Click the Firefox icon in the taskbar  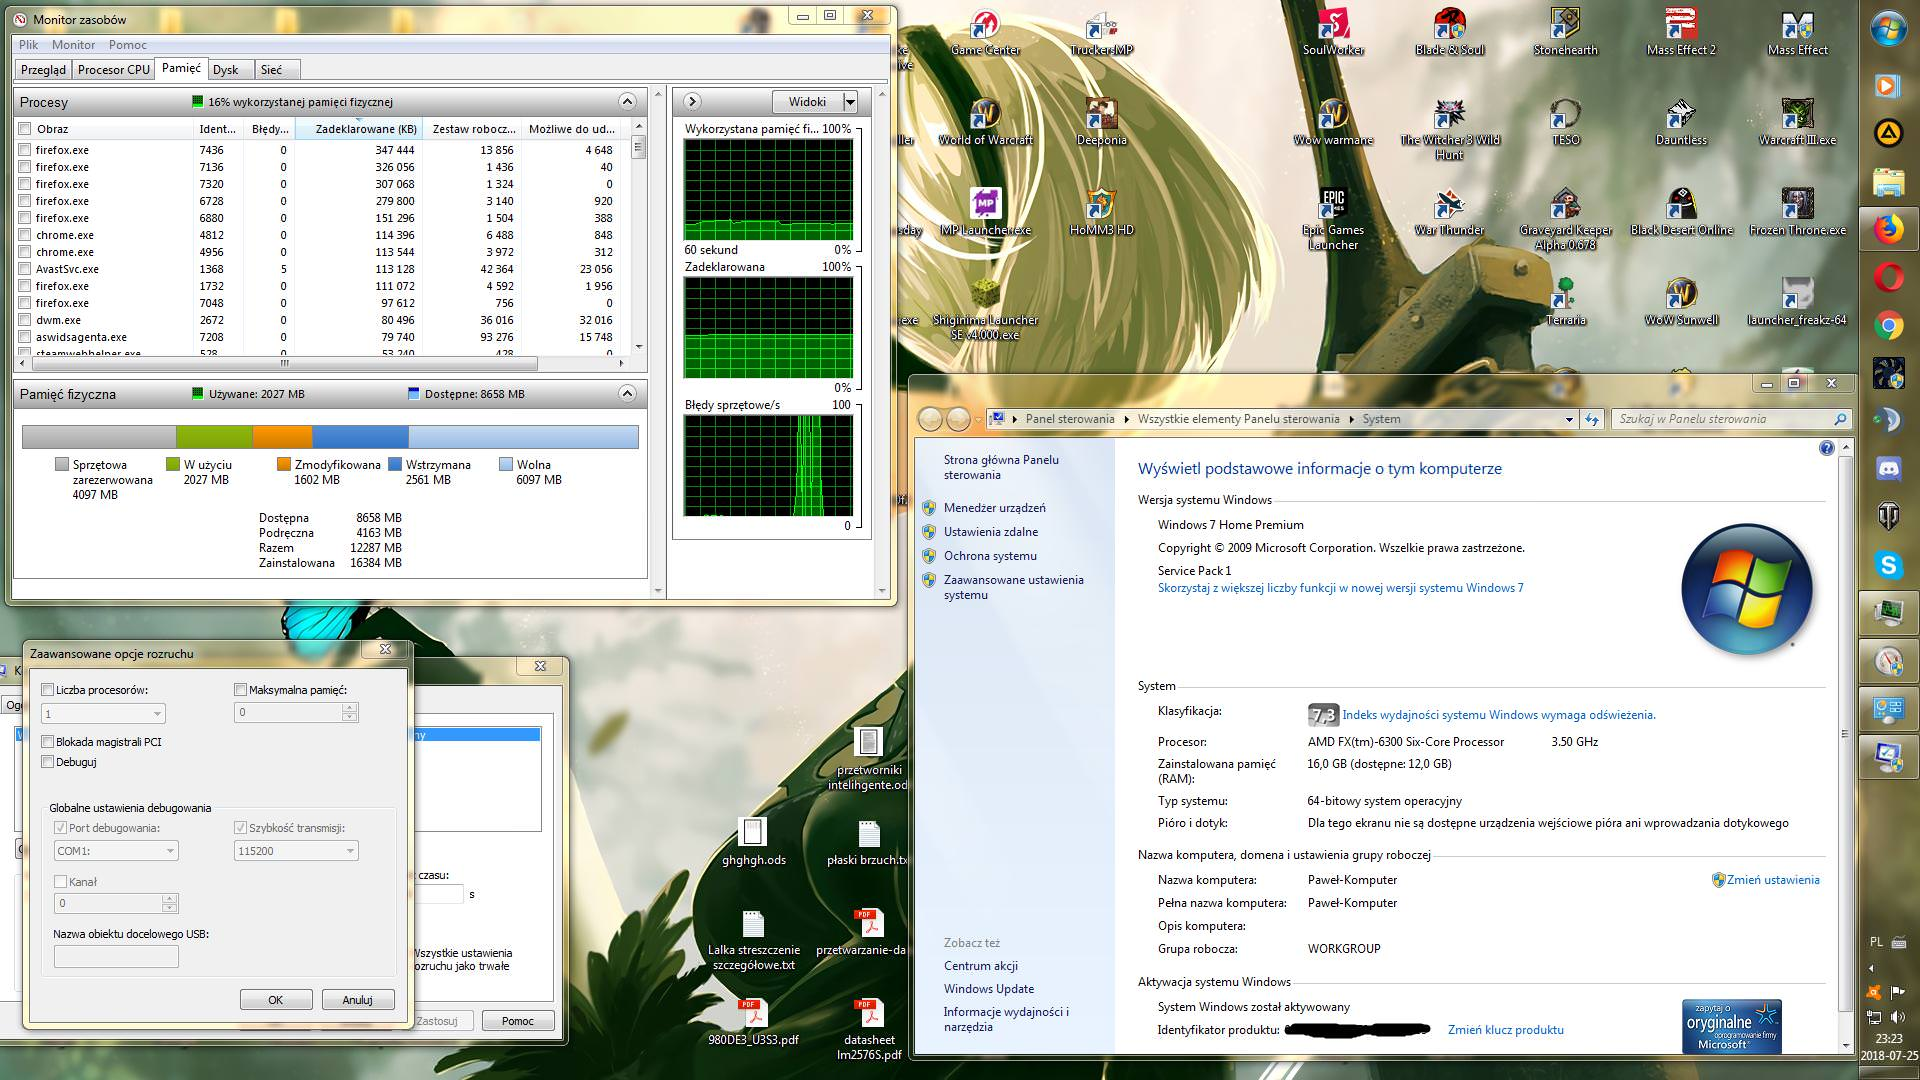(1888, 230)
